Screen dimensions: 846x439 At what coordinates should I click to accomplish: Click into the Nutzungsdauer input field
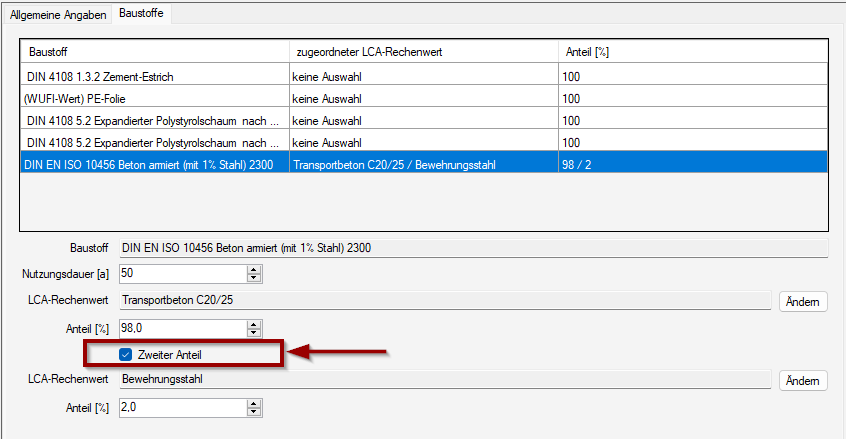point(180,273)
